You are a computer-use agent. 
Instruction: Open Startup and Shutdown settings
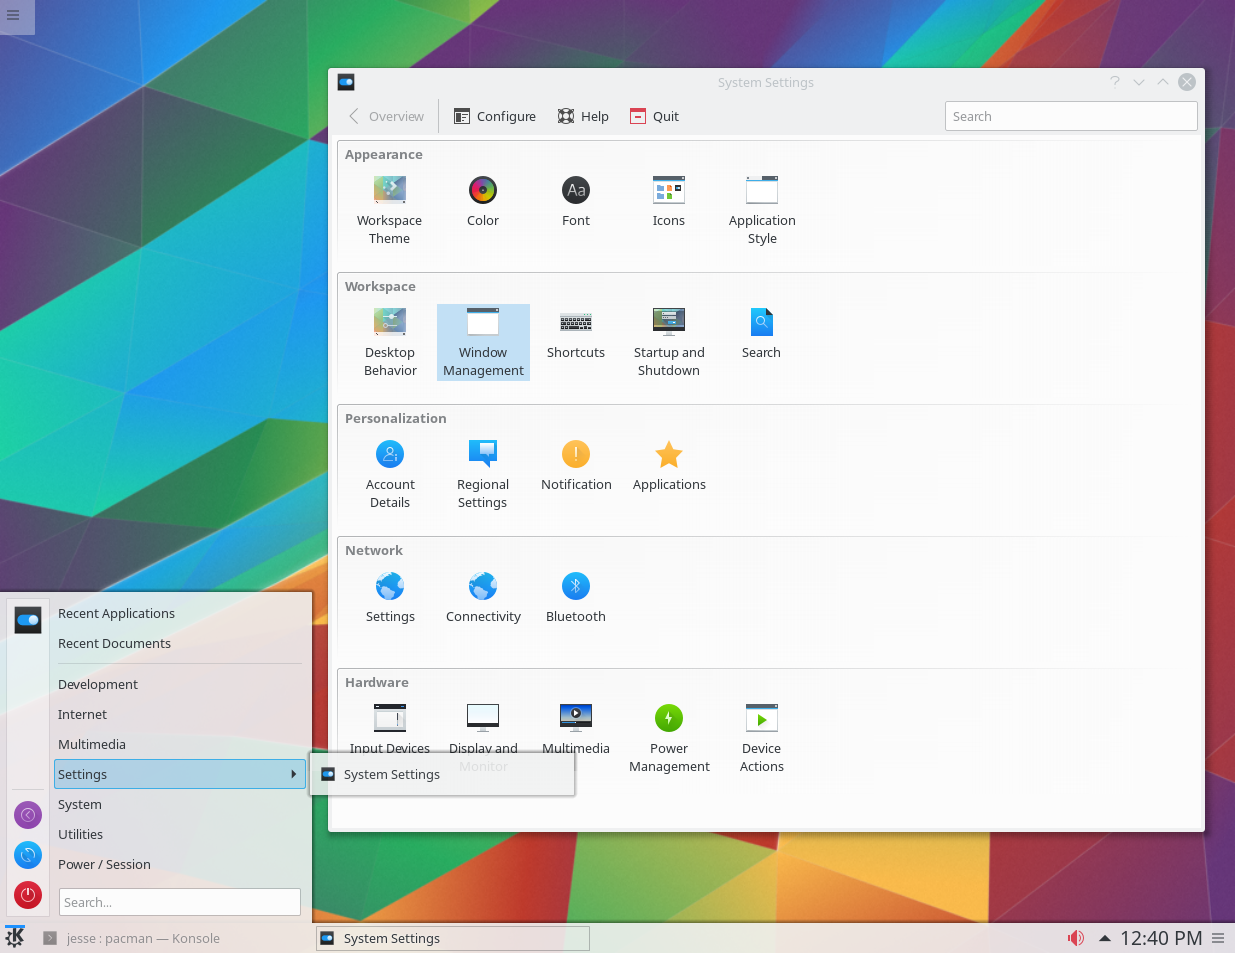point(668,331)
